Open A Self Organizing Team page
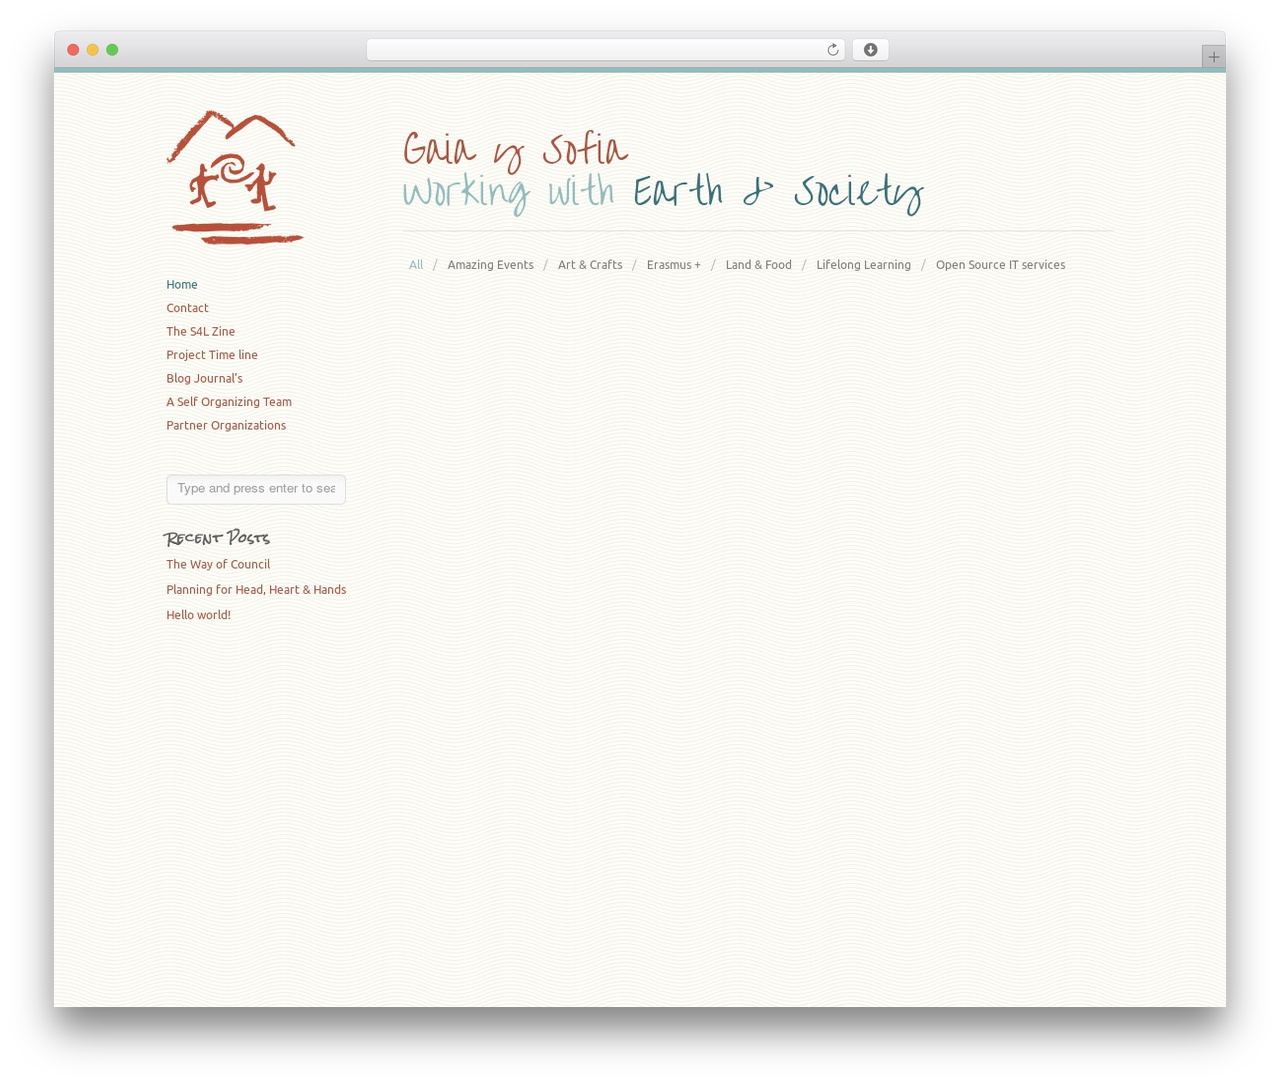1280x1084 pixels. point(229,402)
